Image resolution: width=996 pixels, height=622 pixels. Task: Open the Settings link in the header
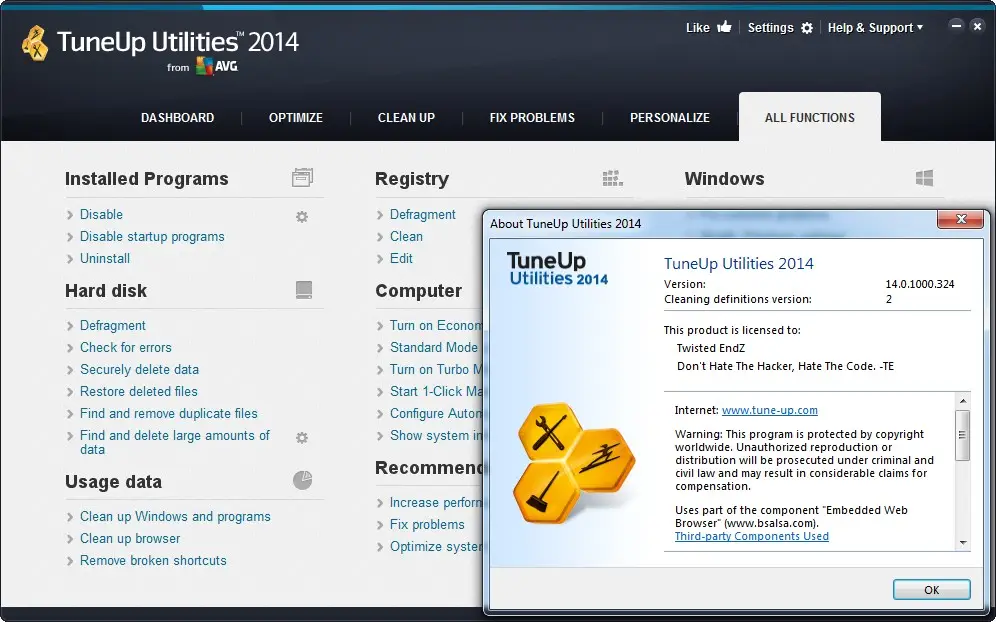pyautogui.click(x=770, y=27)
